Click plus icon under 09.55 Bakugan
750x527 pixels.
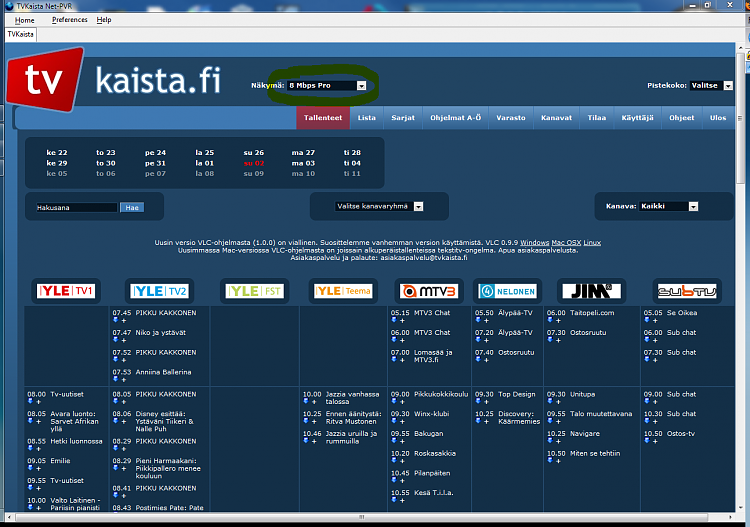(402, 441)
